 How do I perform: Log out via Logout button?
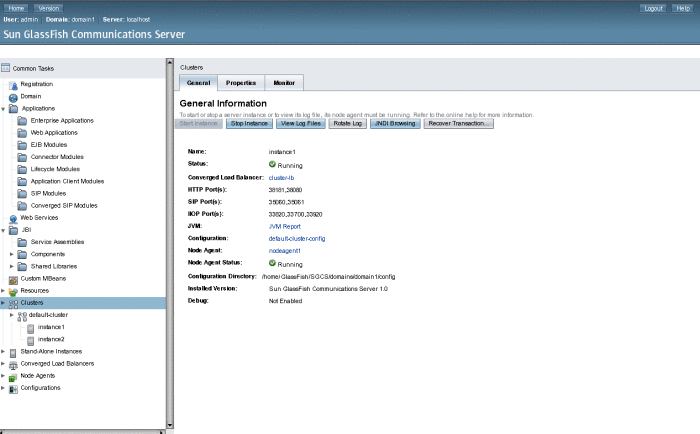click(x=653, y=8)
